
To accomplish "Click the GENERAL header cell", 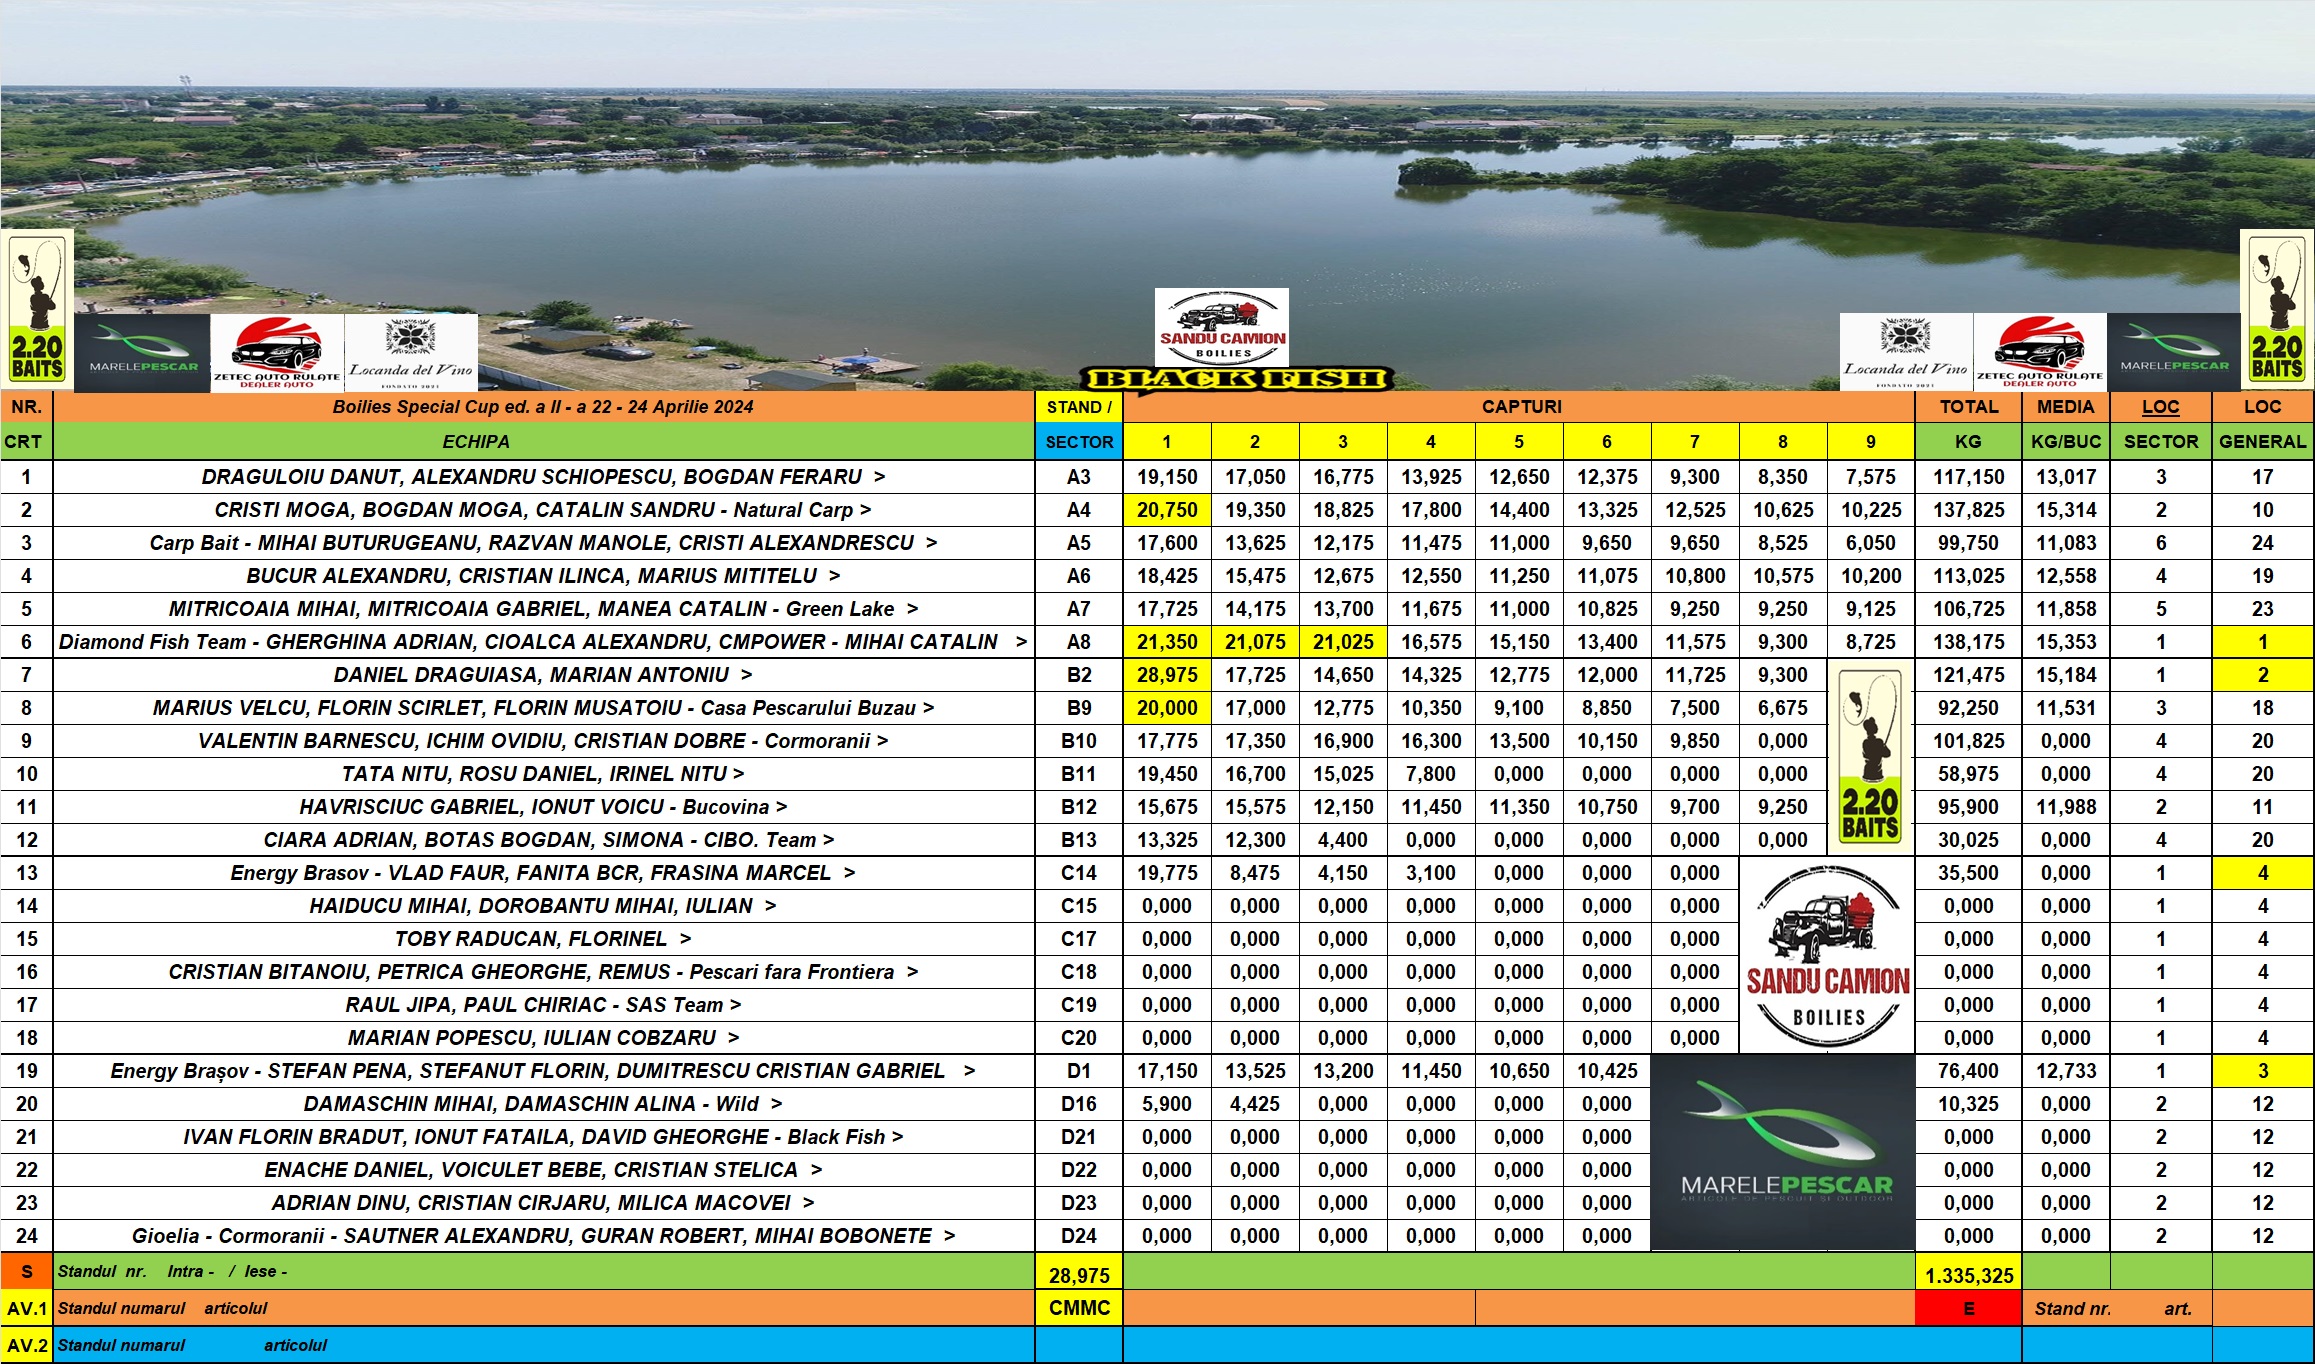I will pyautogui.click(x=2262, y=442).
